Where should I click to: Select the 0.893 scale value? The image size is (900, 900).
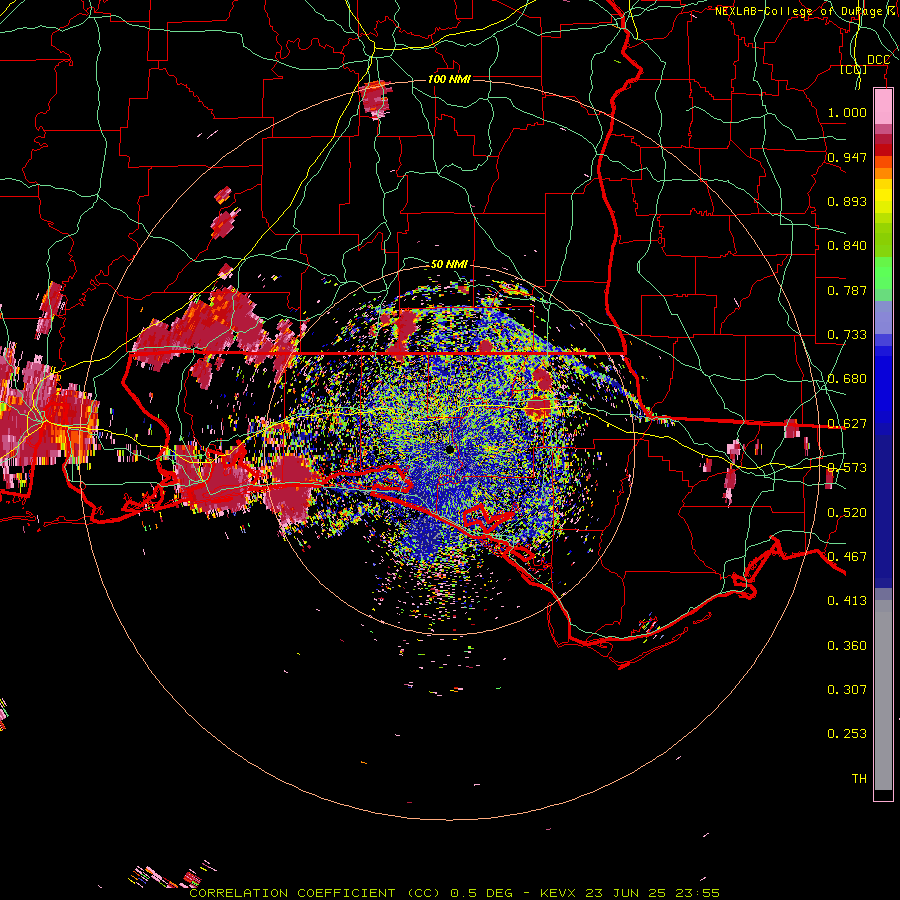847,201
